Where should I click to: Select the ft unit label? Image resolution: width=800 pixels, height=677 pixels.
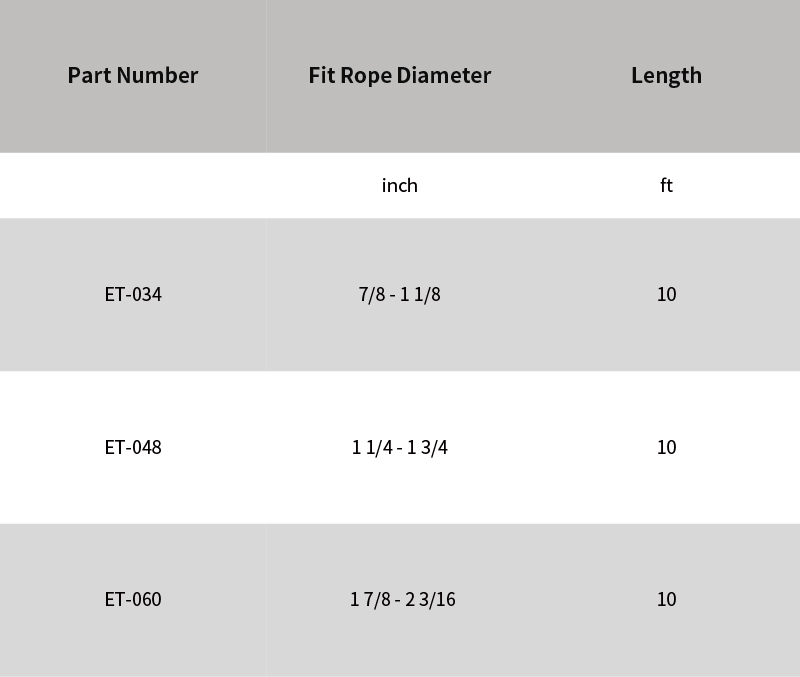[x=666, y=185]
